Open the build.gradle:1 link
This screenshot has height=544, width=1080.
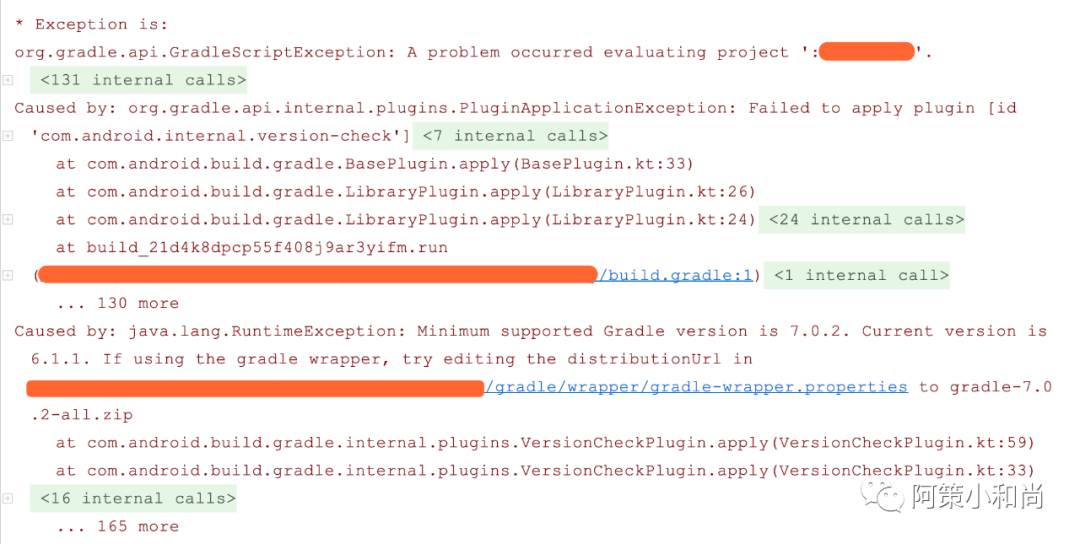[676, 275]
